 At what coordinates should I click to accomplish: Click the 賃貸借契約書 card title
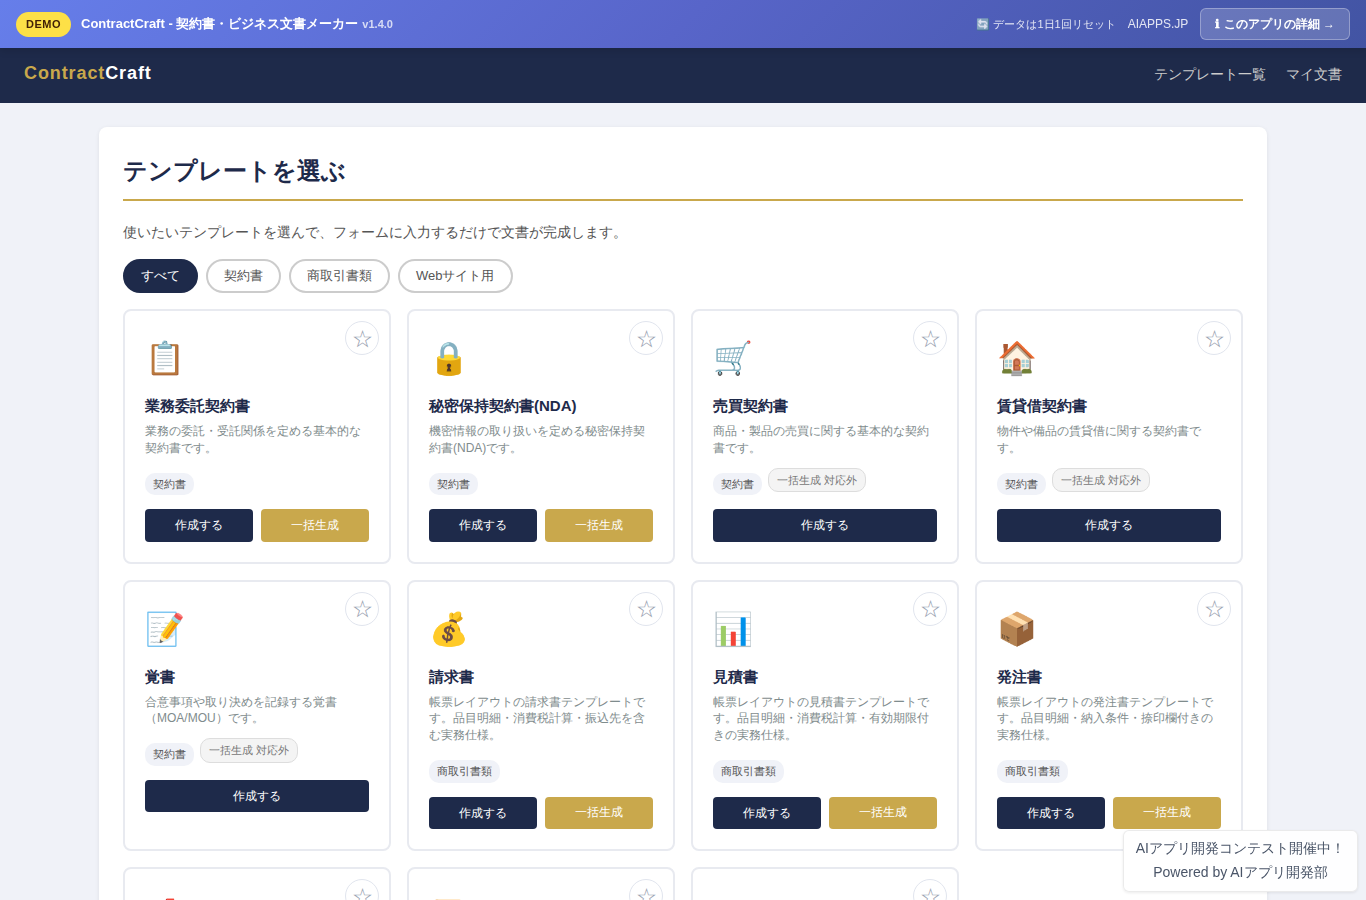click(1042, 406)
